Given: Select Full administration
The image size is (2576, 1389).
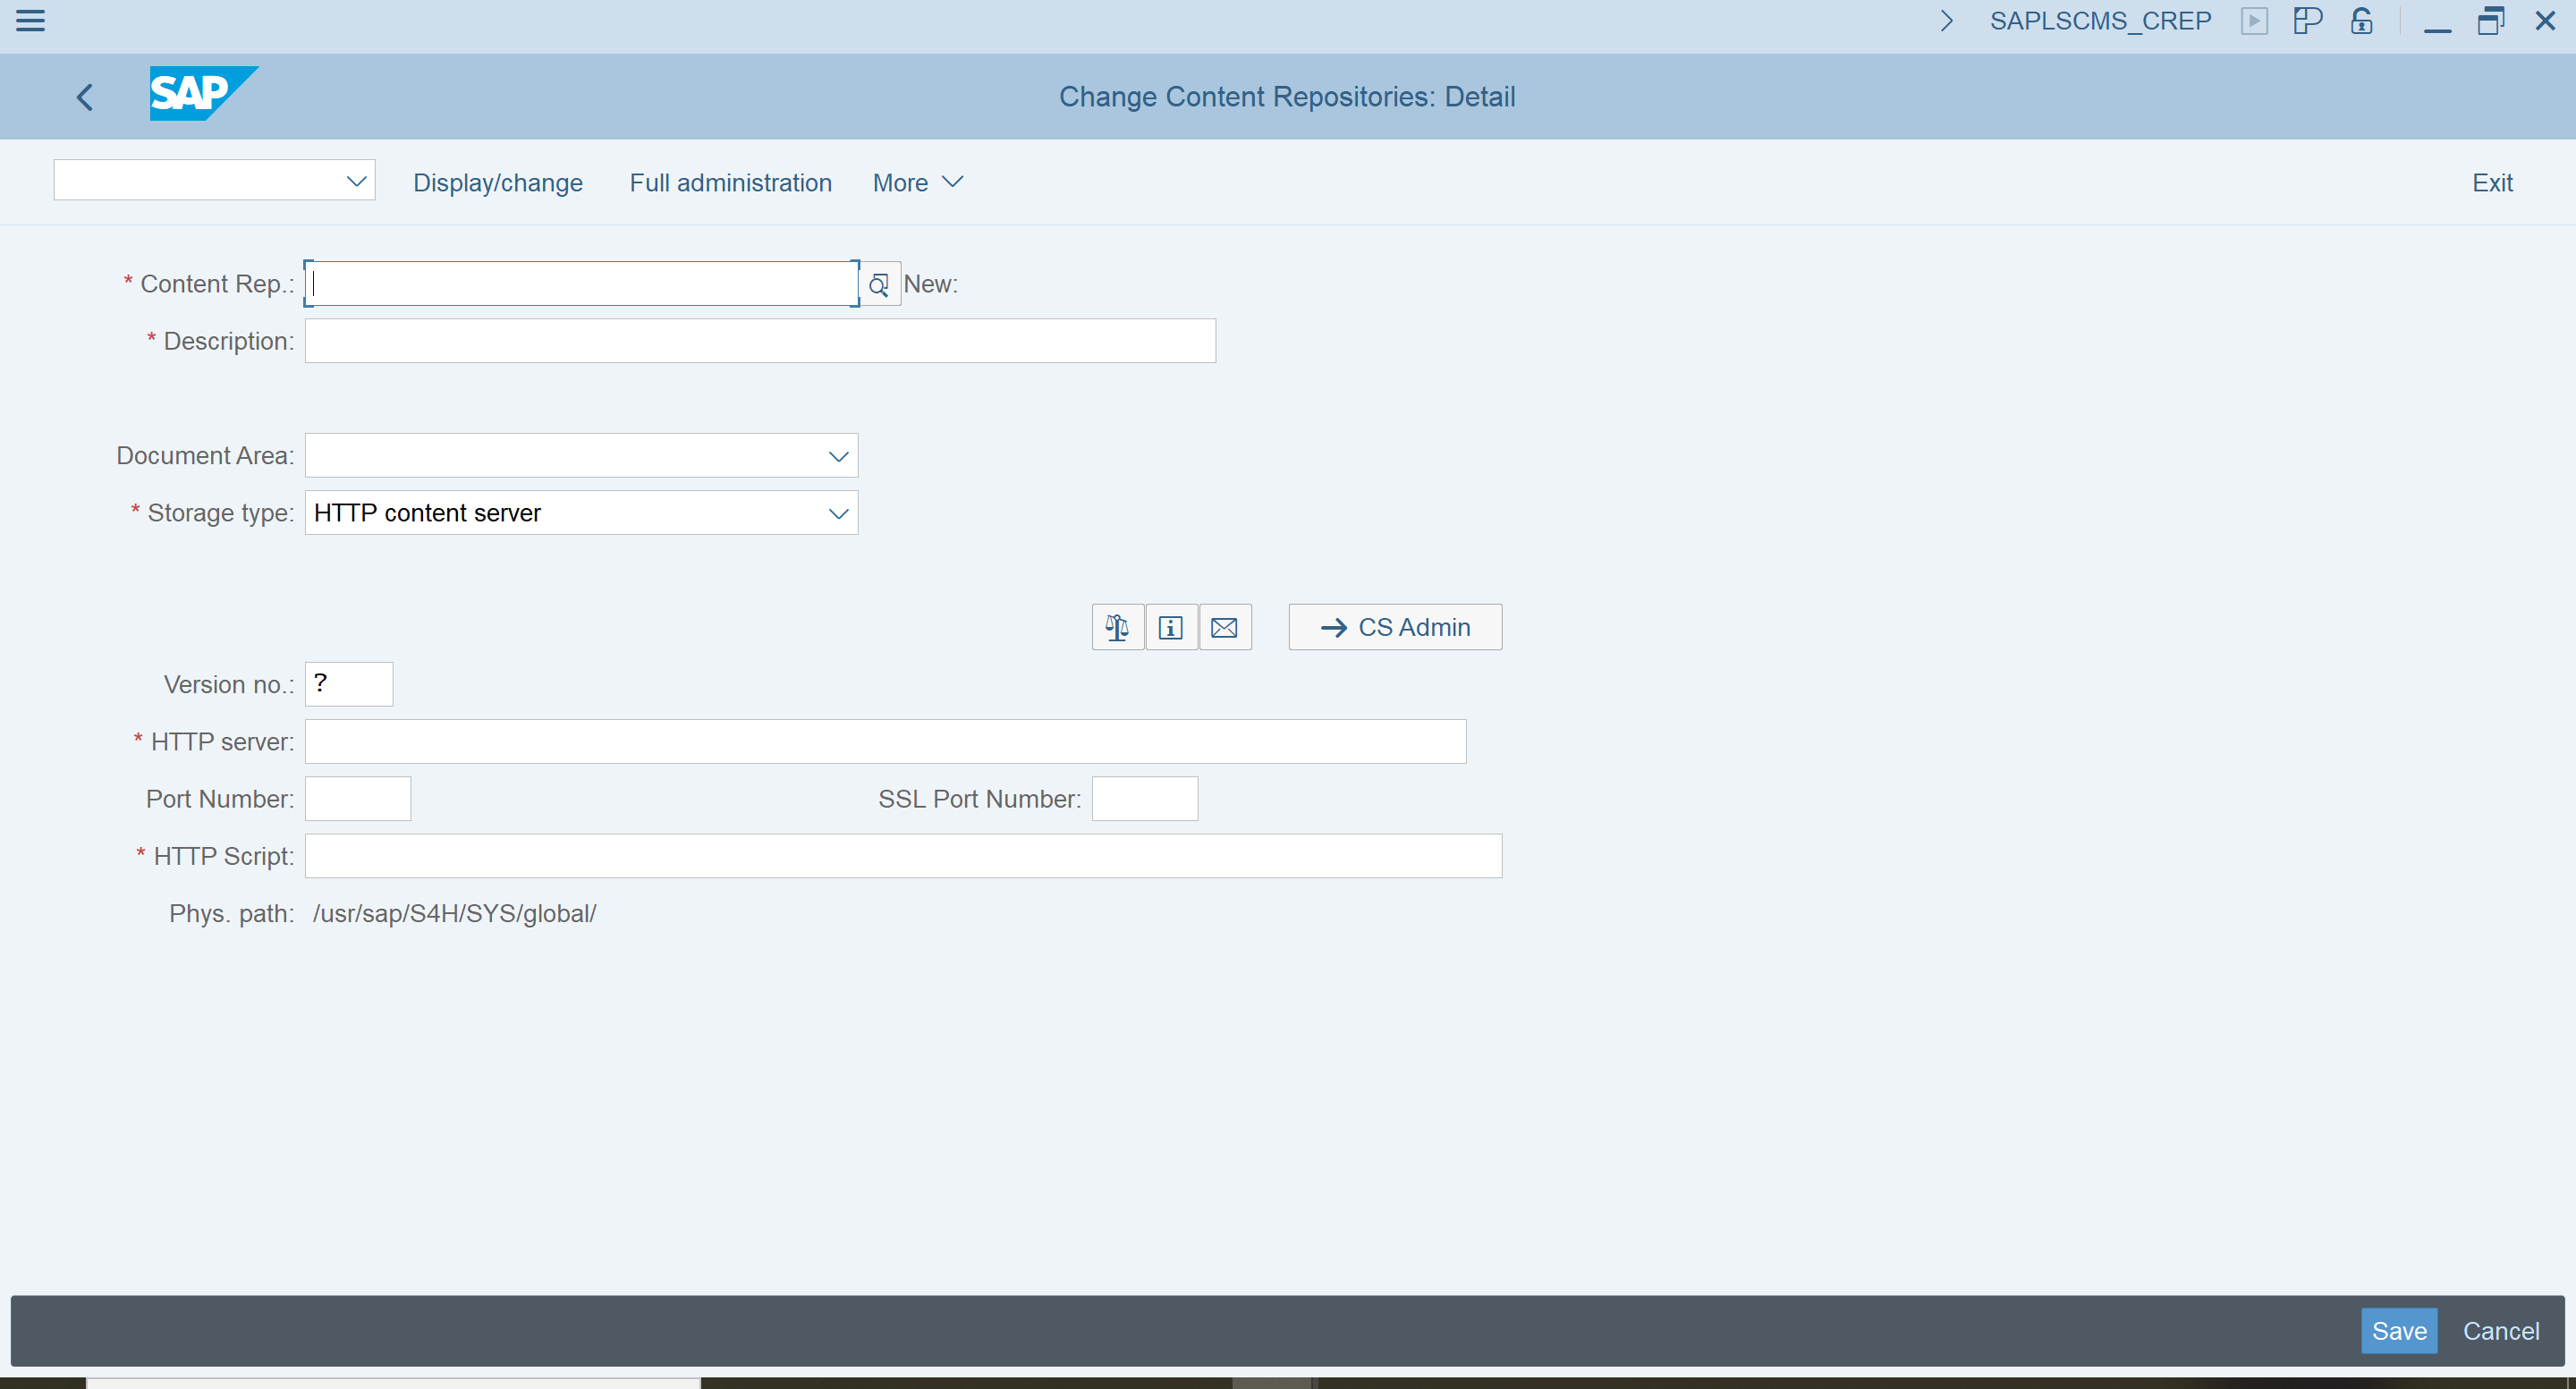Looking at the screenshot, I should (729, 182).
